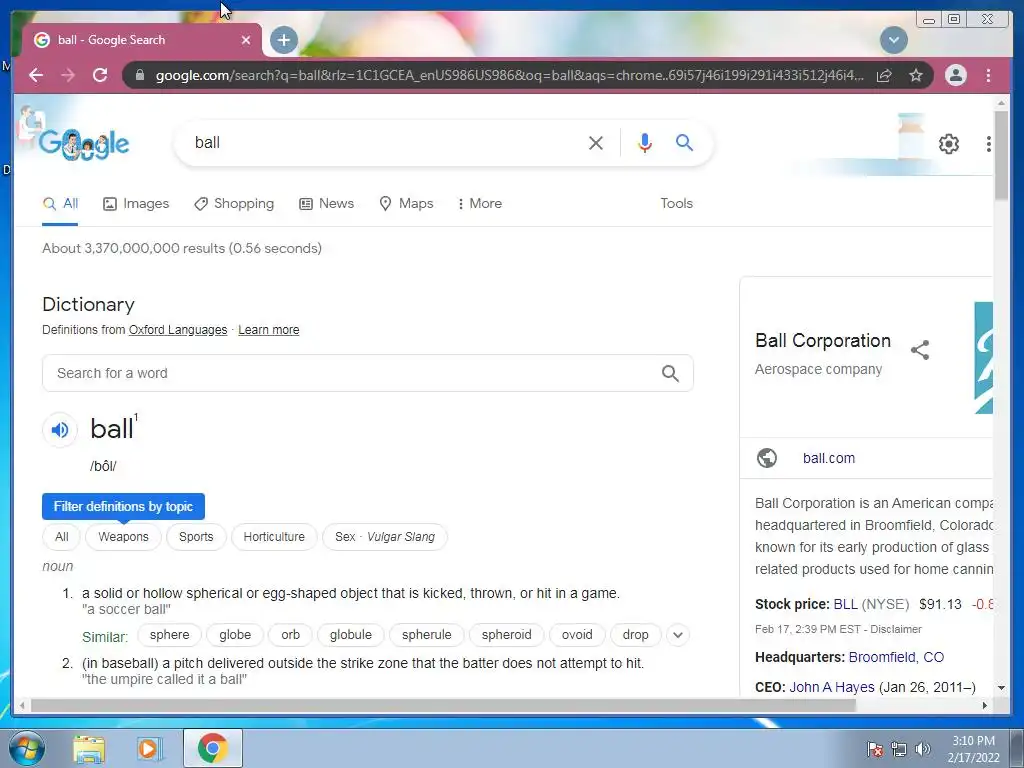Screen dimensions: 1024x768
Task: Open the Chrome three-dot menu
Action: (988, 75)
